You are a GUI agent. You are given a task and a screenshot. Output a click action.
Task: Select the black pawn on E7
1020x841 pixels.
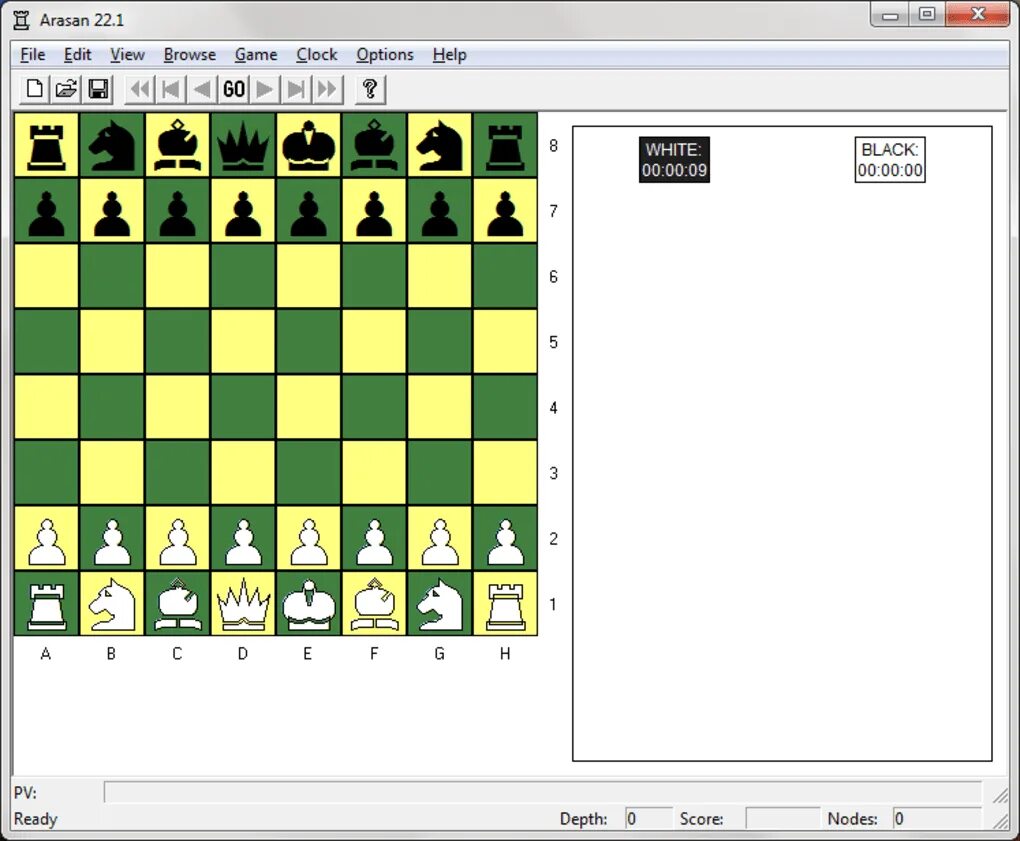308,211
